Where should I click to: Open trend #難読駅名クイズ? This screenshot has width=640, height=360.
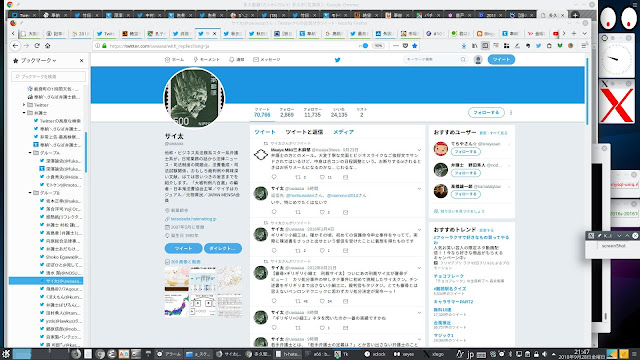pyautogui.click(x=450, y=289)
